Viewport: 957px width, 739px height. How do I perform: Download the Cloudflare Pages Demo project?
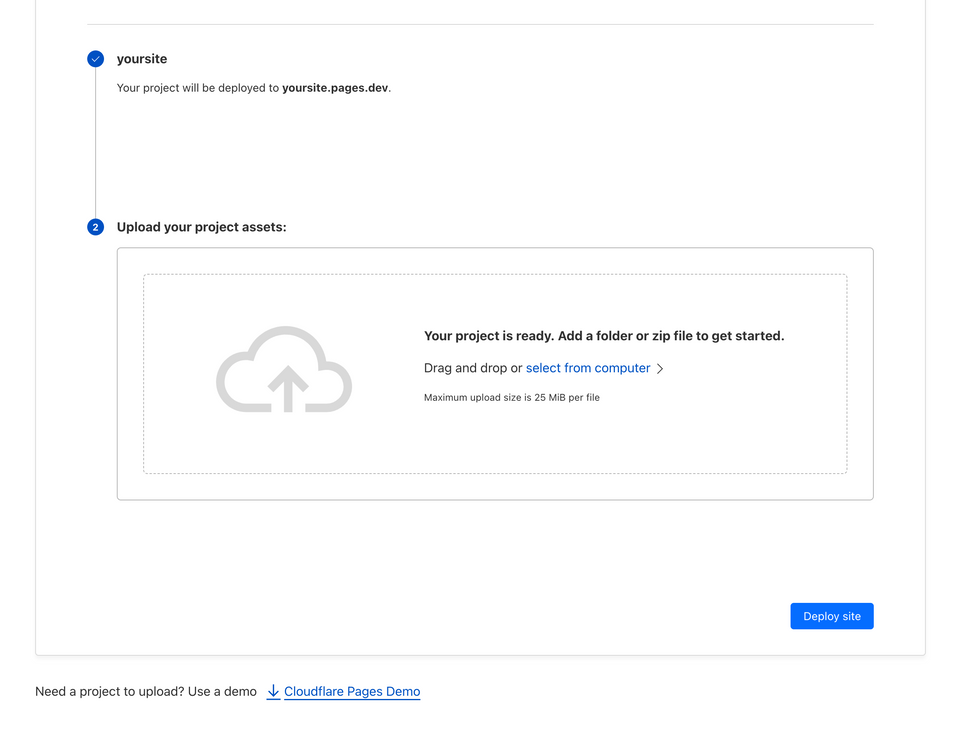click(x=352, y=691)
